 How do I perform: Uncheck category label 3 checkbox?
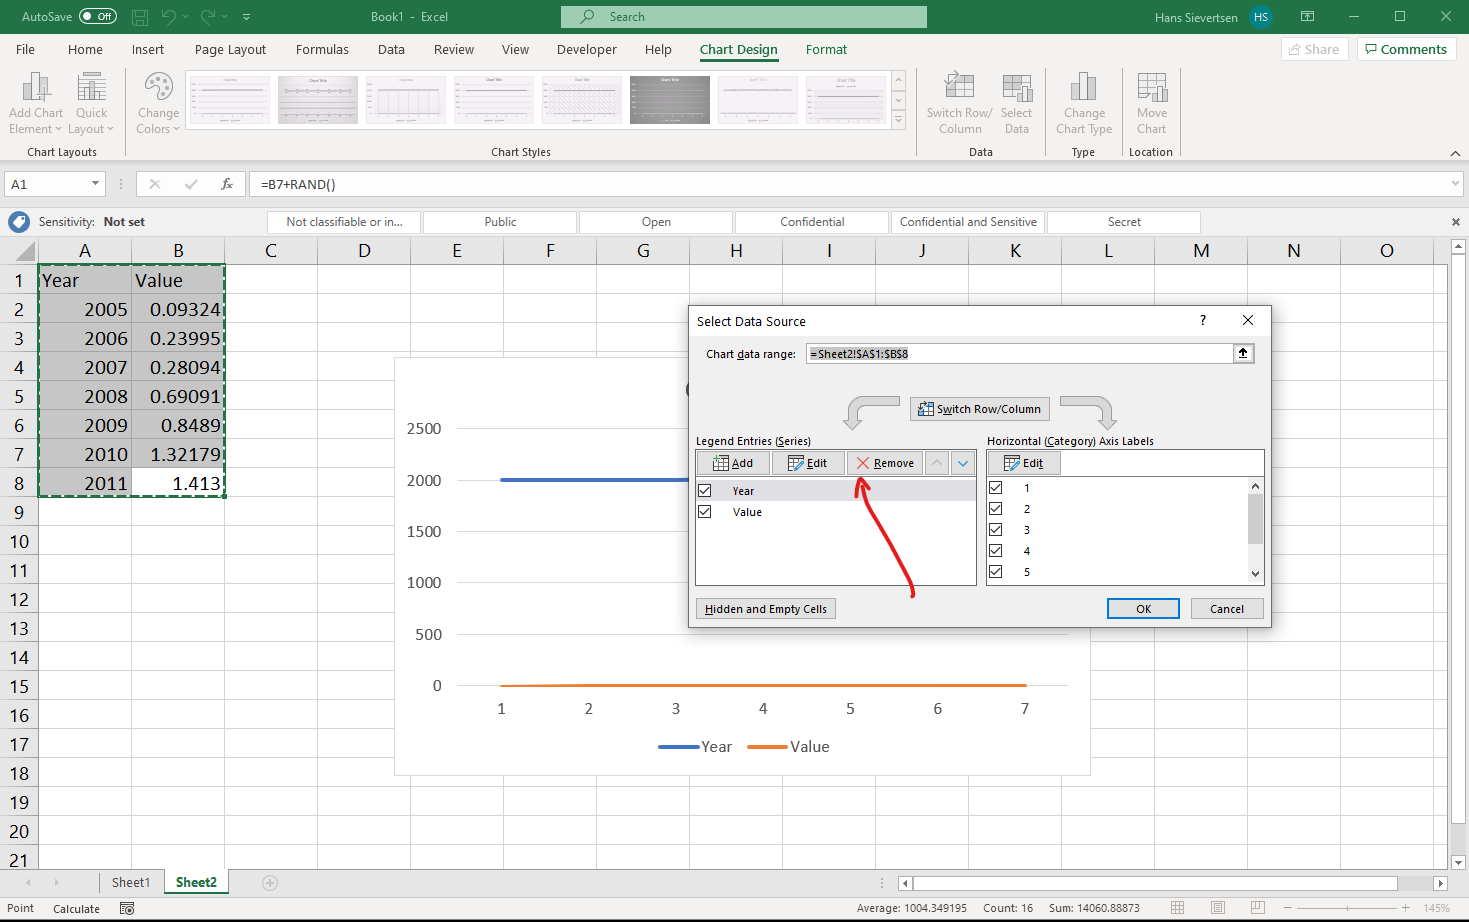click(x=996, y=530)
